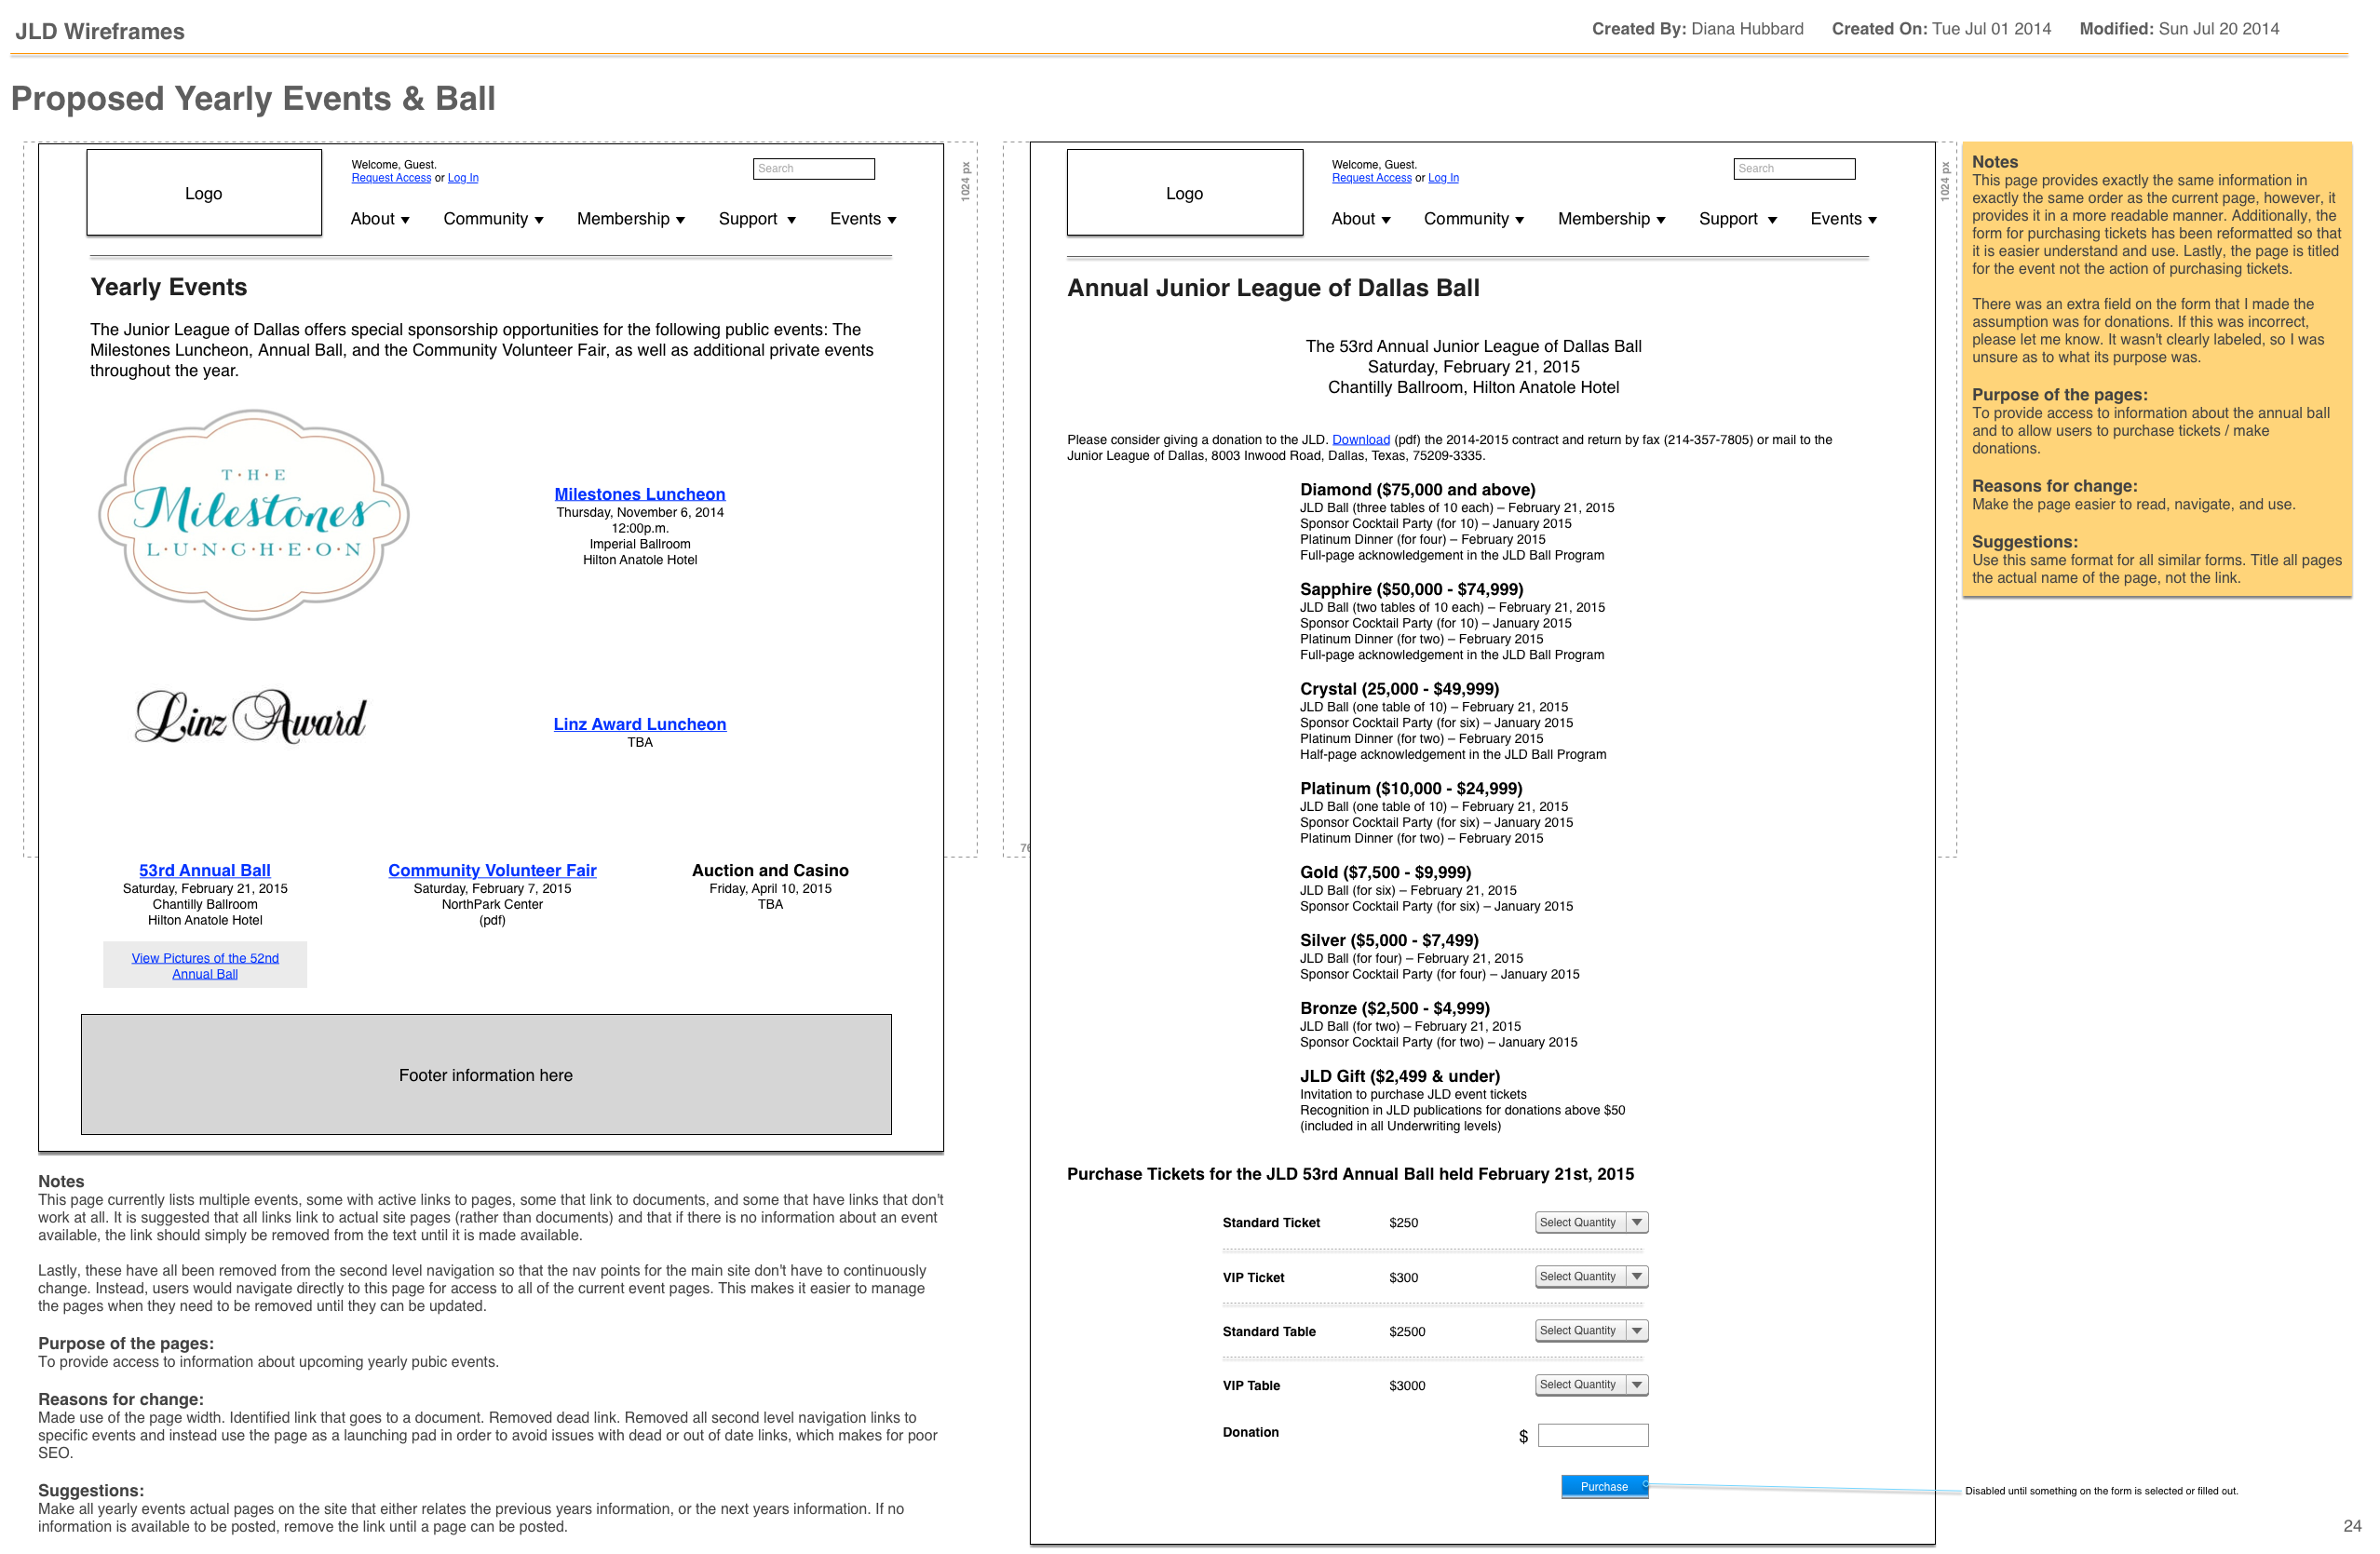Screen dimensions: 2380x1554
Task: Open Standard Table quantity dropdown
Action: pyautogui.click(x=1592, y=1331)
